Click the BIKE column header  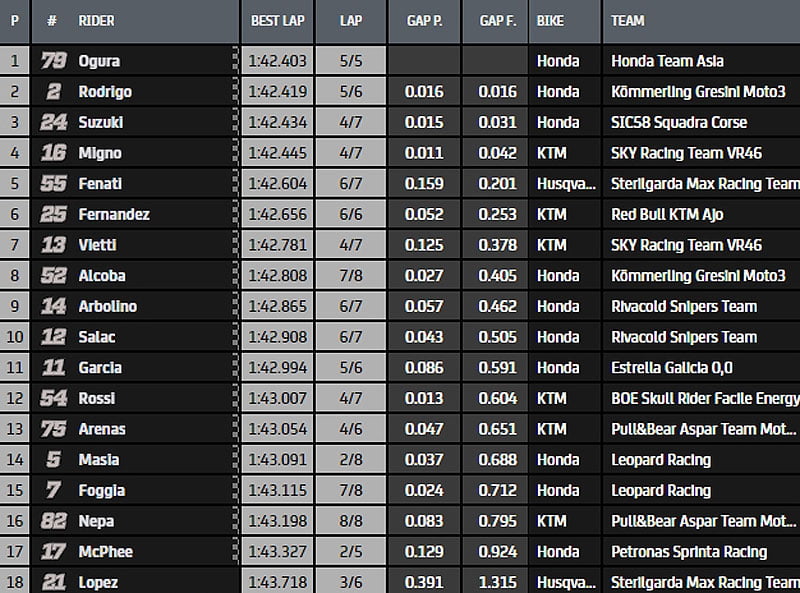551,20
